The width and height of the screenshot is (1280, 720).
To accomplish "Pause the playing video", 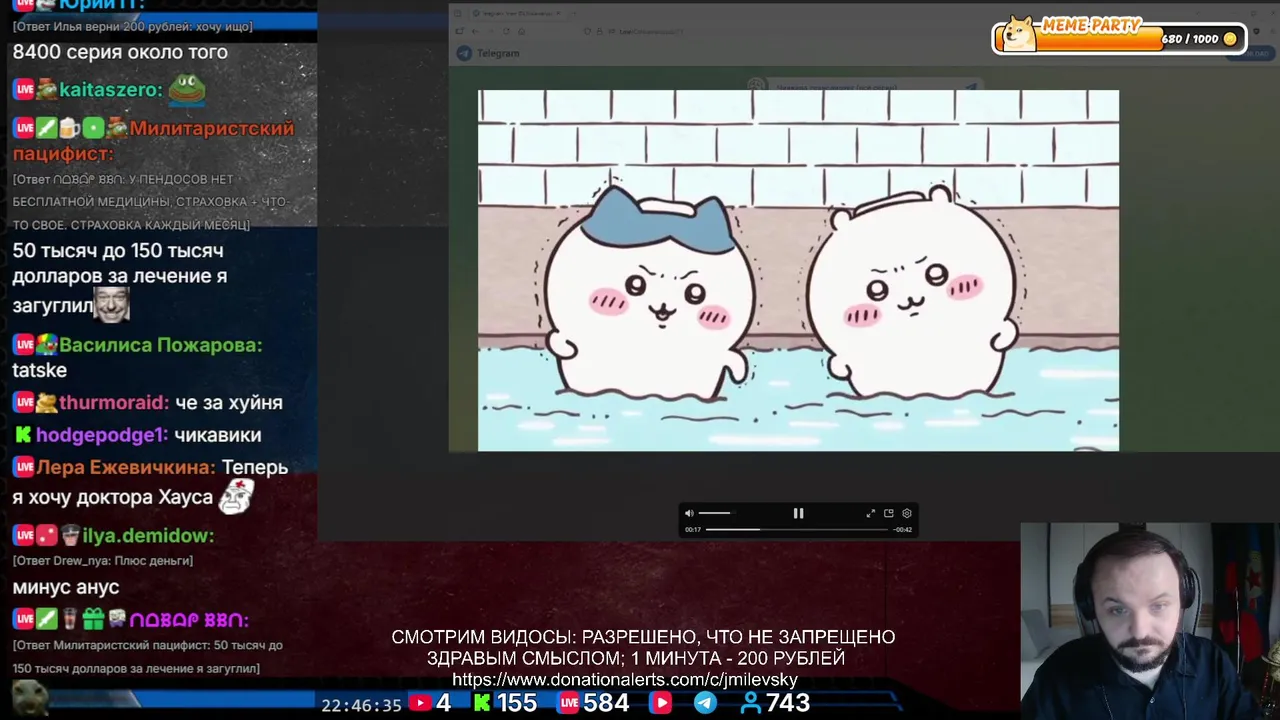I will tap(798, 513).
